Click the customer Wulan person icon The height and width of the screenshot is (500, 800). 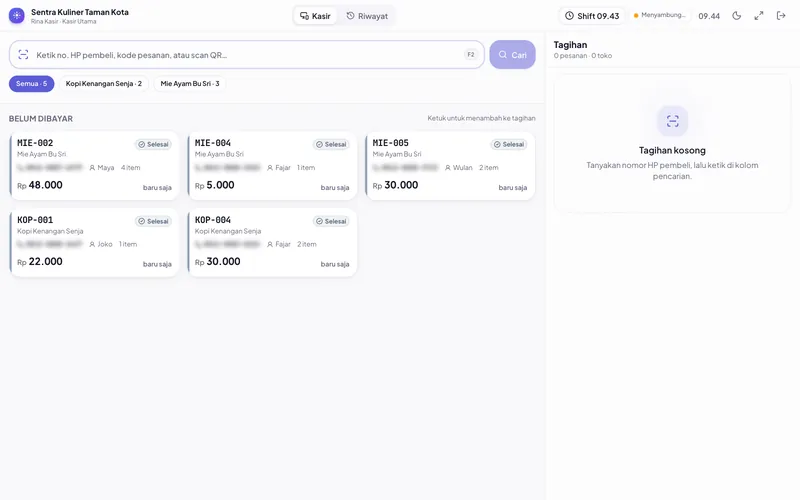coord(447,168)
